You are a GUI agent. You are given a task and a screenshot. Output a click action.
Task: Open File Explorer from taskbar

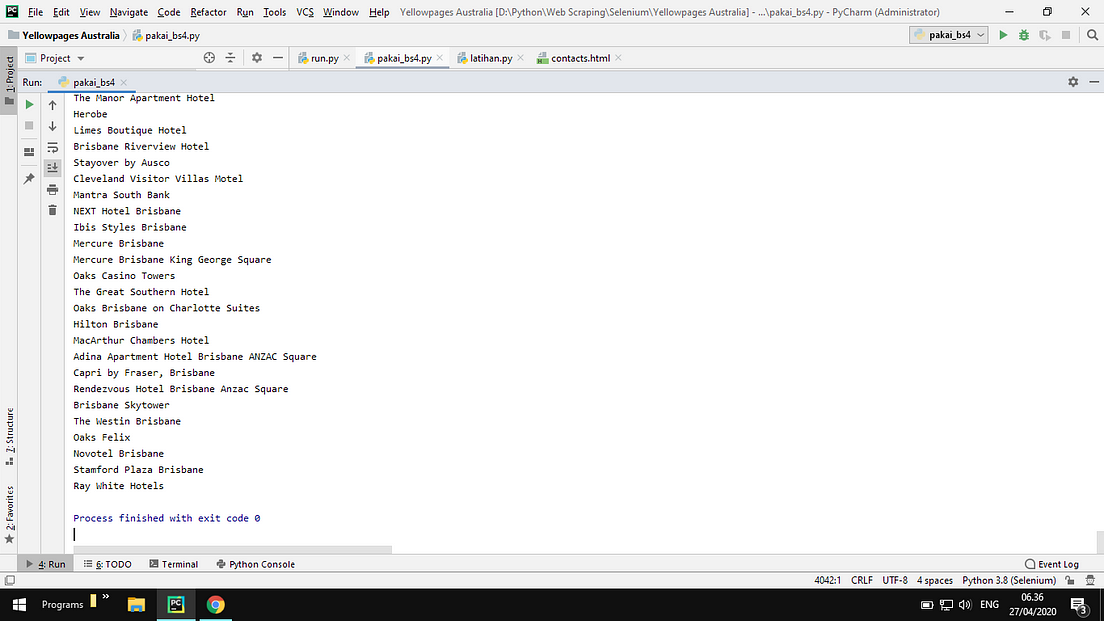pos(136,604)
